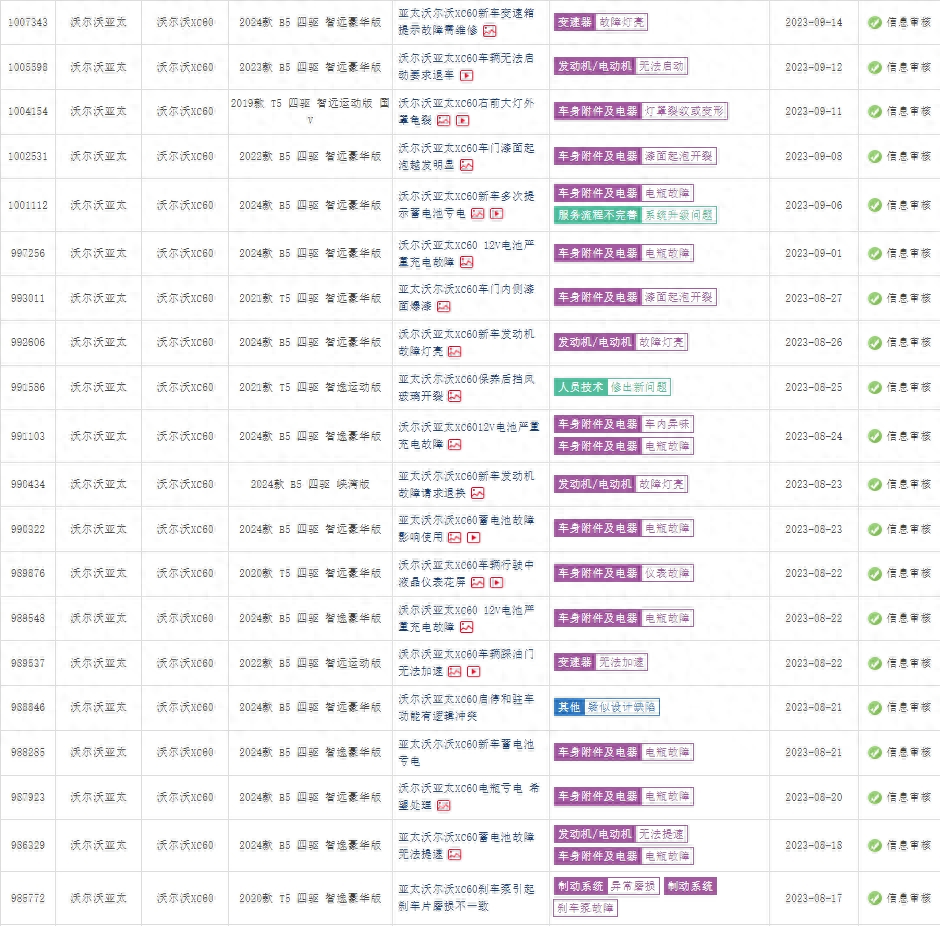
Task: Select complaint ID 1005598
Action: [x=28, y=67]
